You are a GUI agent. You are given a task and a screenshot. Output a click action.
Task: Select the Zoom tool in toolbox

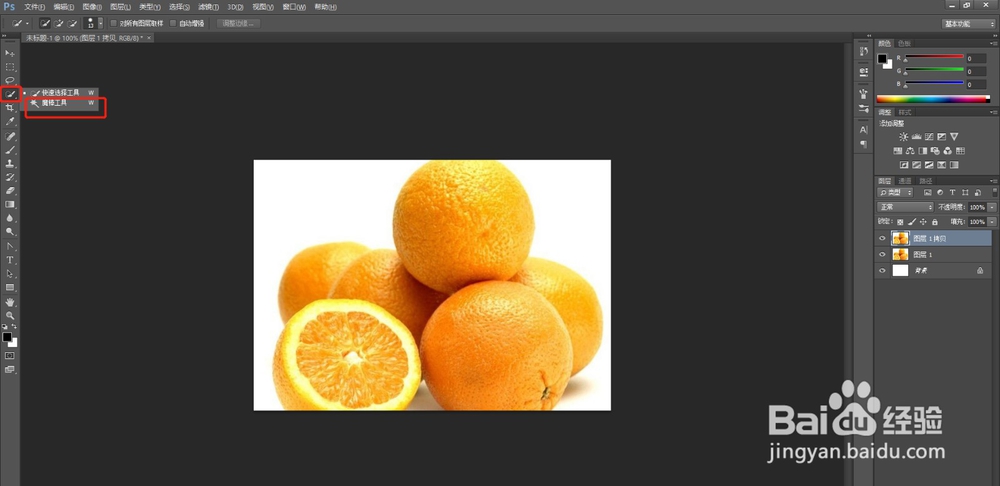(x=10, y=315)
